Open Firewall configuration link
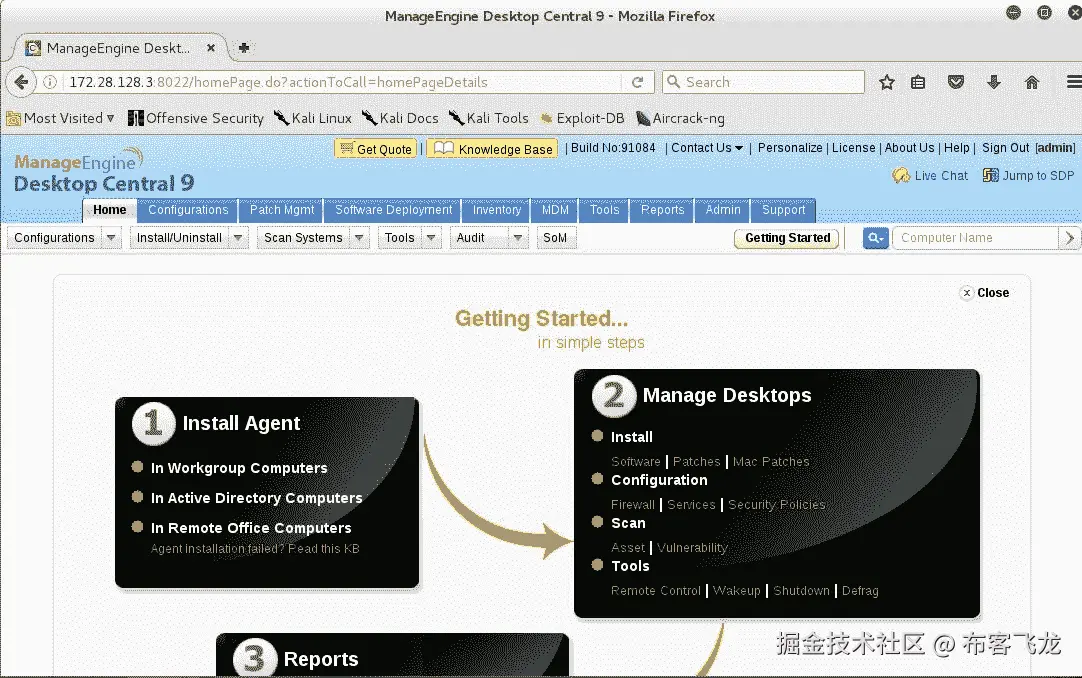 coord(632,505)
